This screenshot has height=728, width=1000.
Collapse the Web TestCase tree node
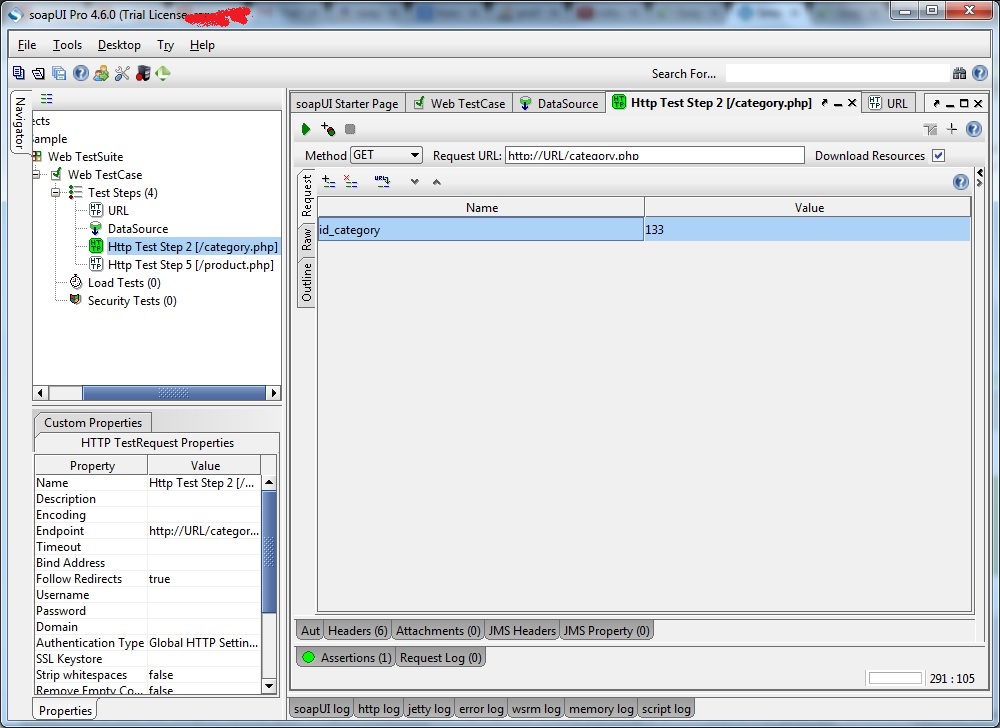click(36, 175)
